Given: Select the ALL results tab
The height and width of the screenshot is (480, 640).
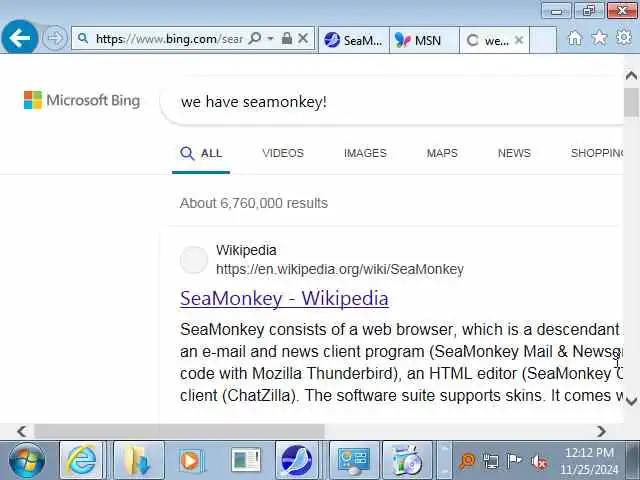Looking at the screenshot, I should [x=201, y=153].
